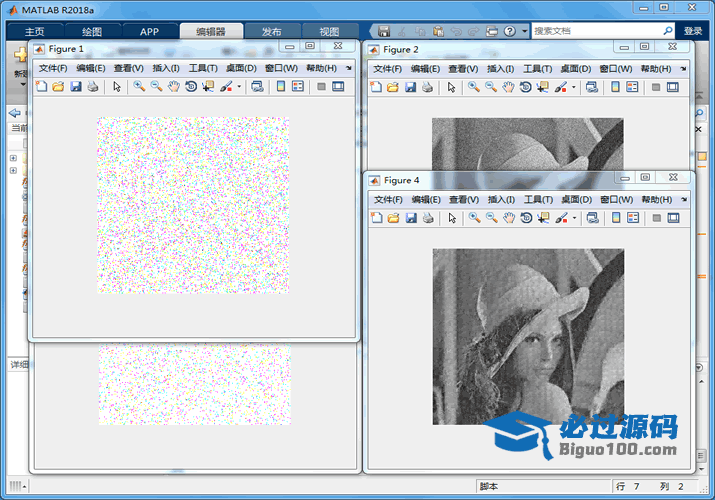Select Data Cursor tool in Figure 1

208,87
